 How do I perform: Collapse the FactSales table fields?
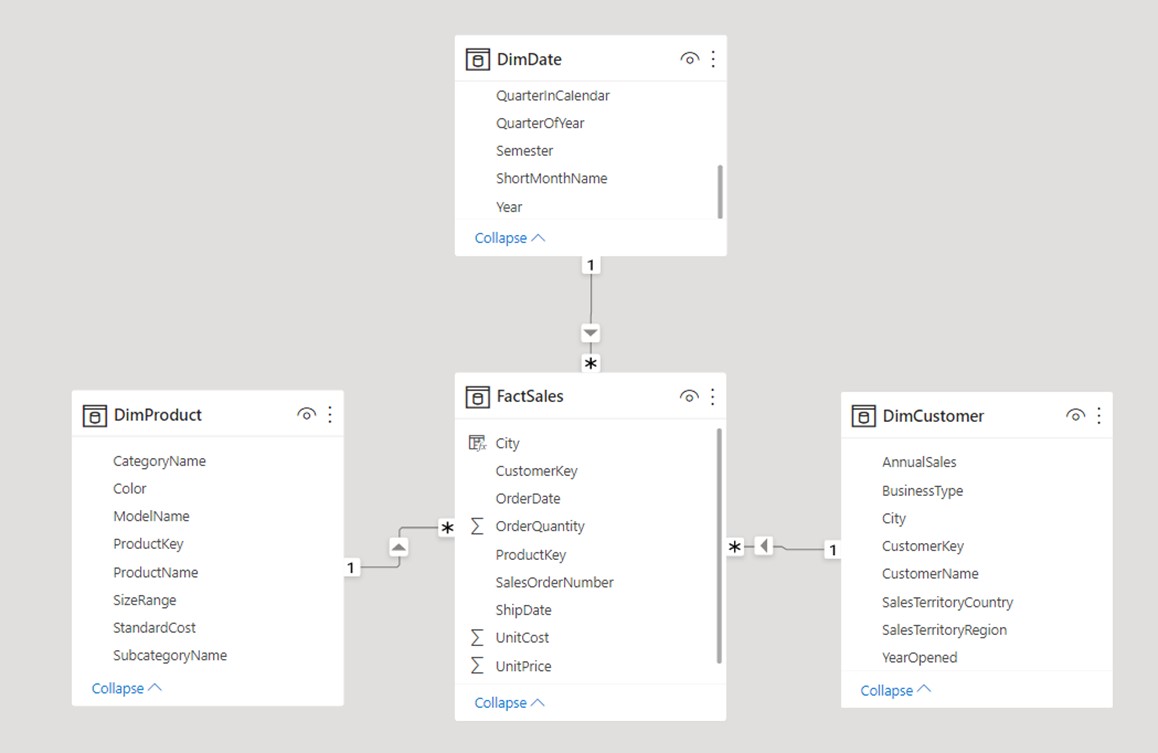tap(509, 703)
